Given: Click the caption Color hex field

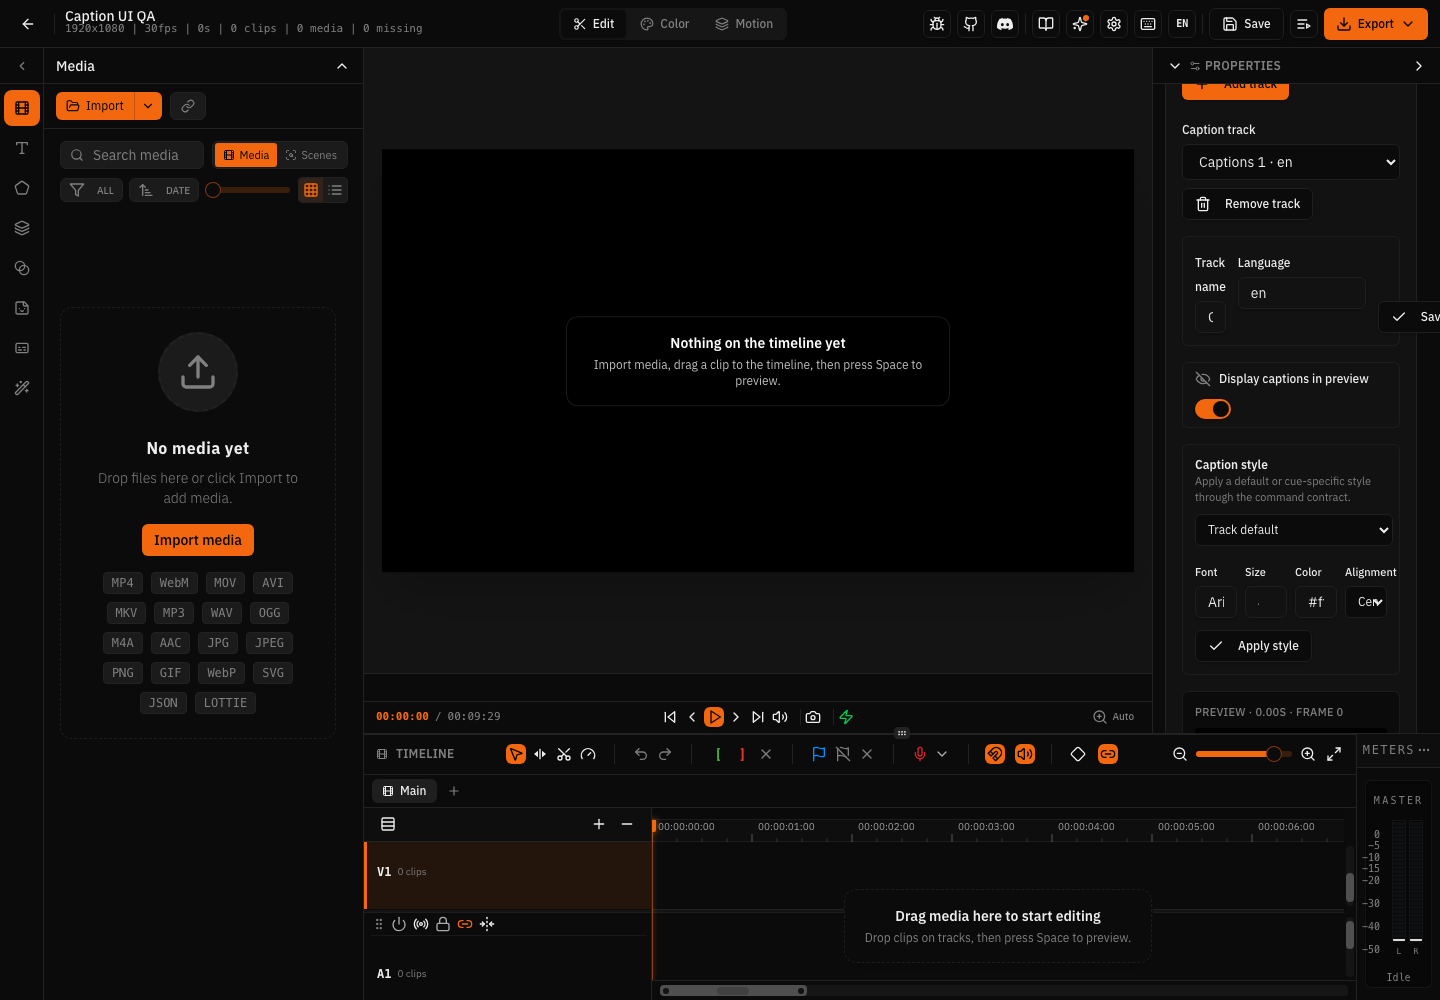Looking at the screenshot, I should tap(1316, 602).
